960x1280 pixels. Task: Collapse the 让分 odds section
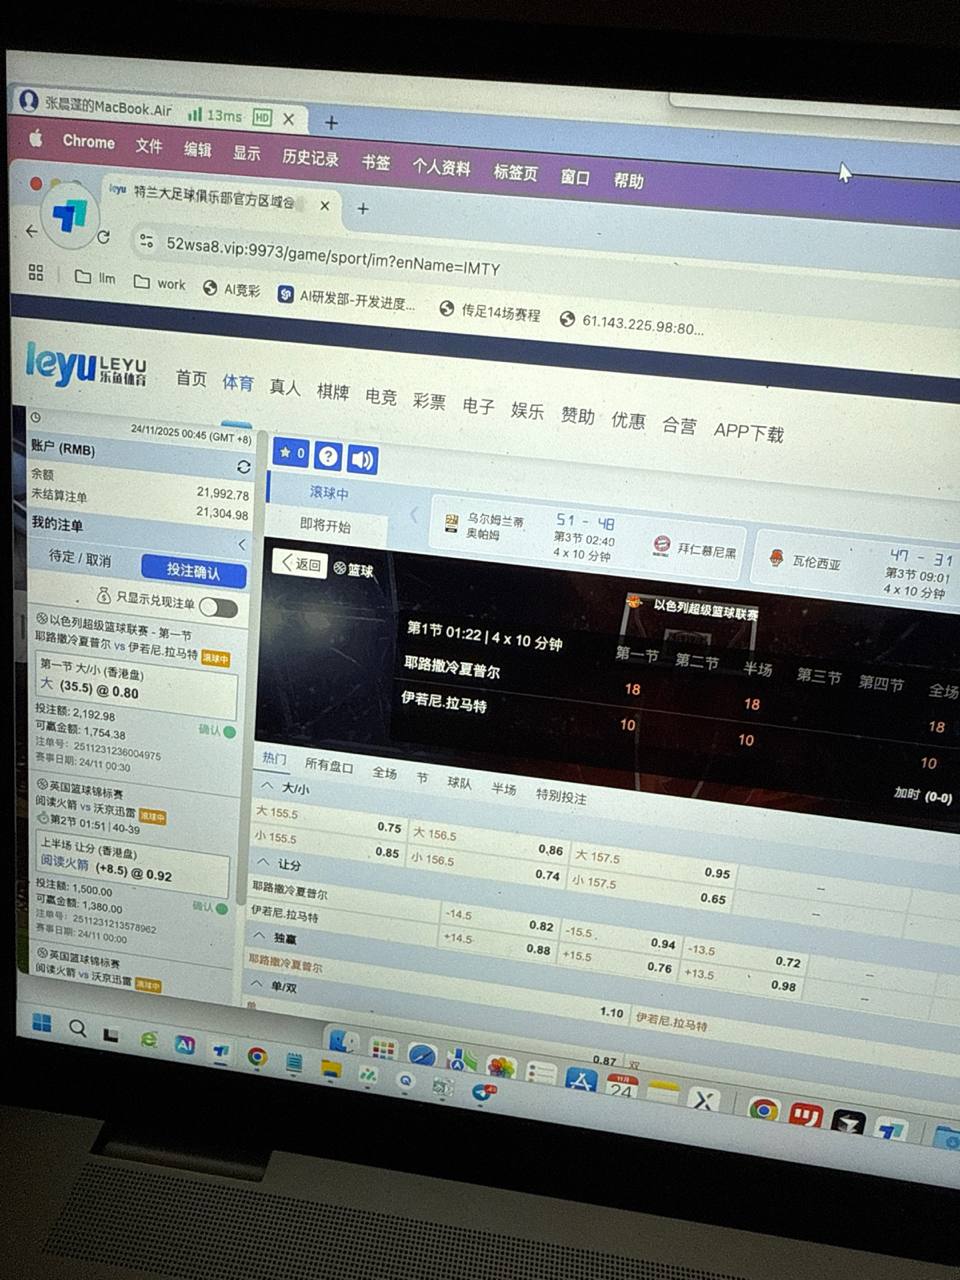[x=263, y=862]
